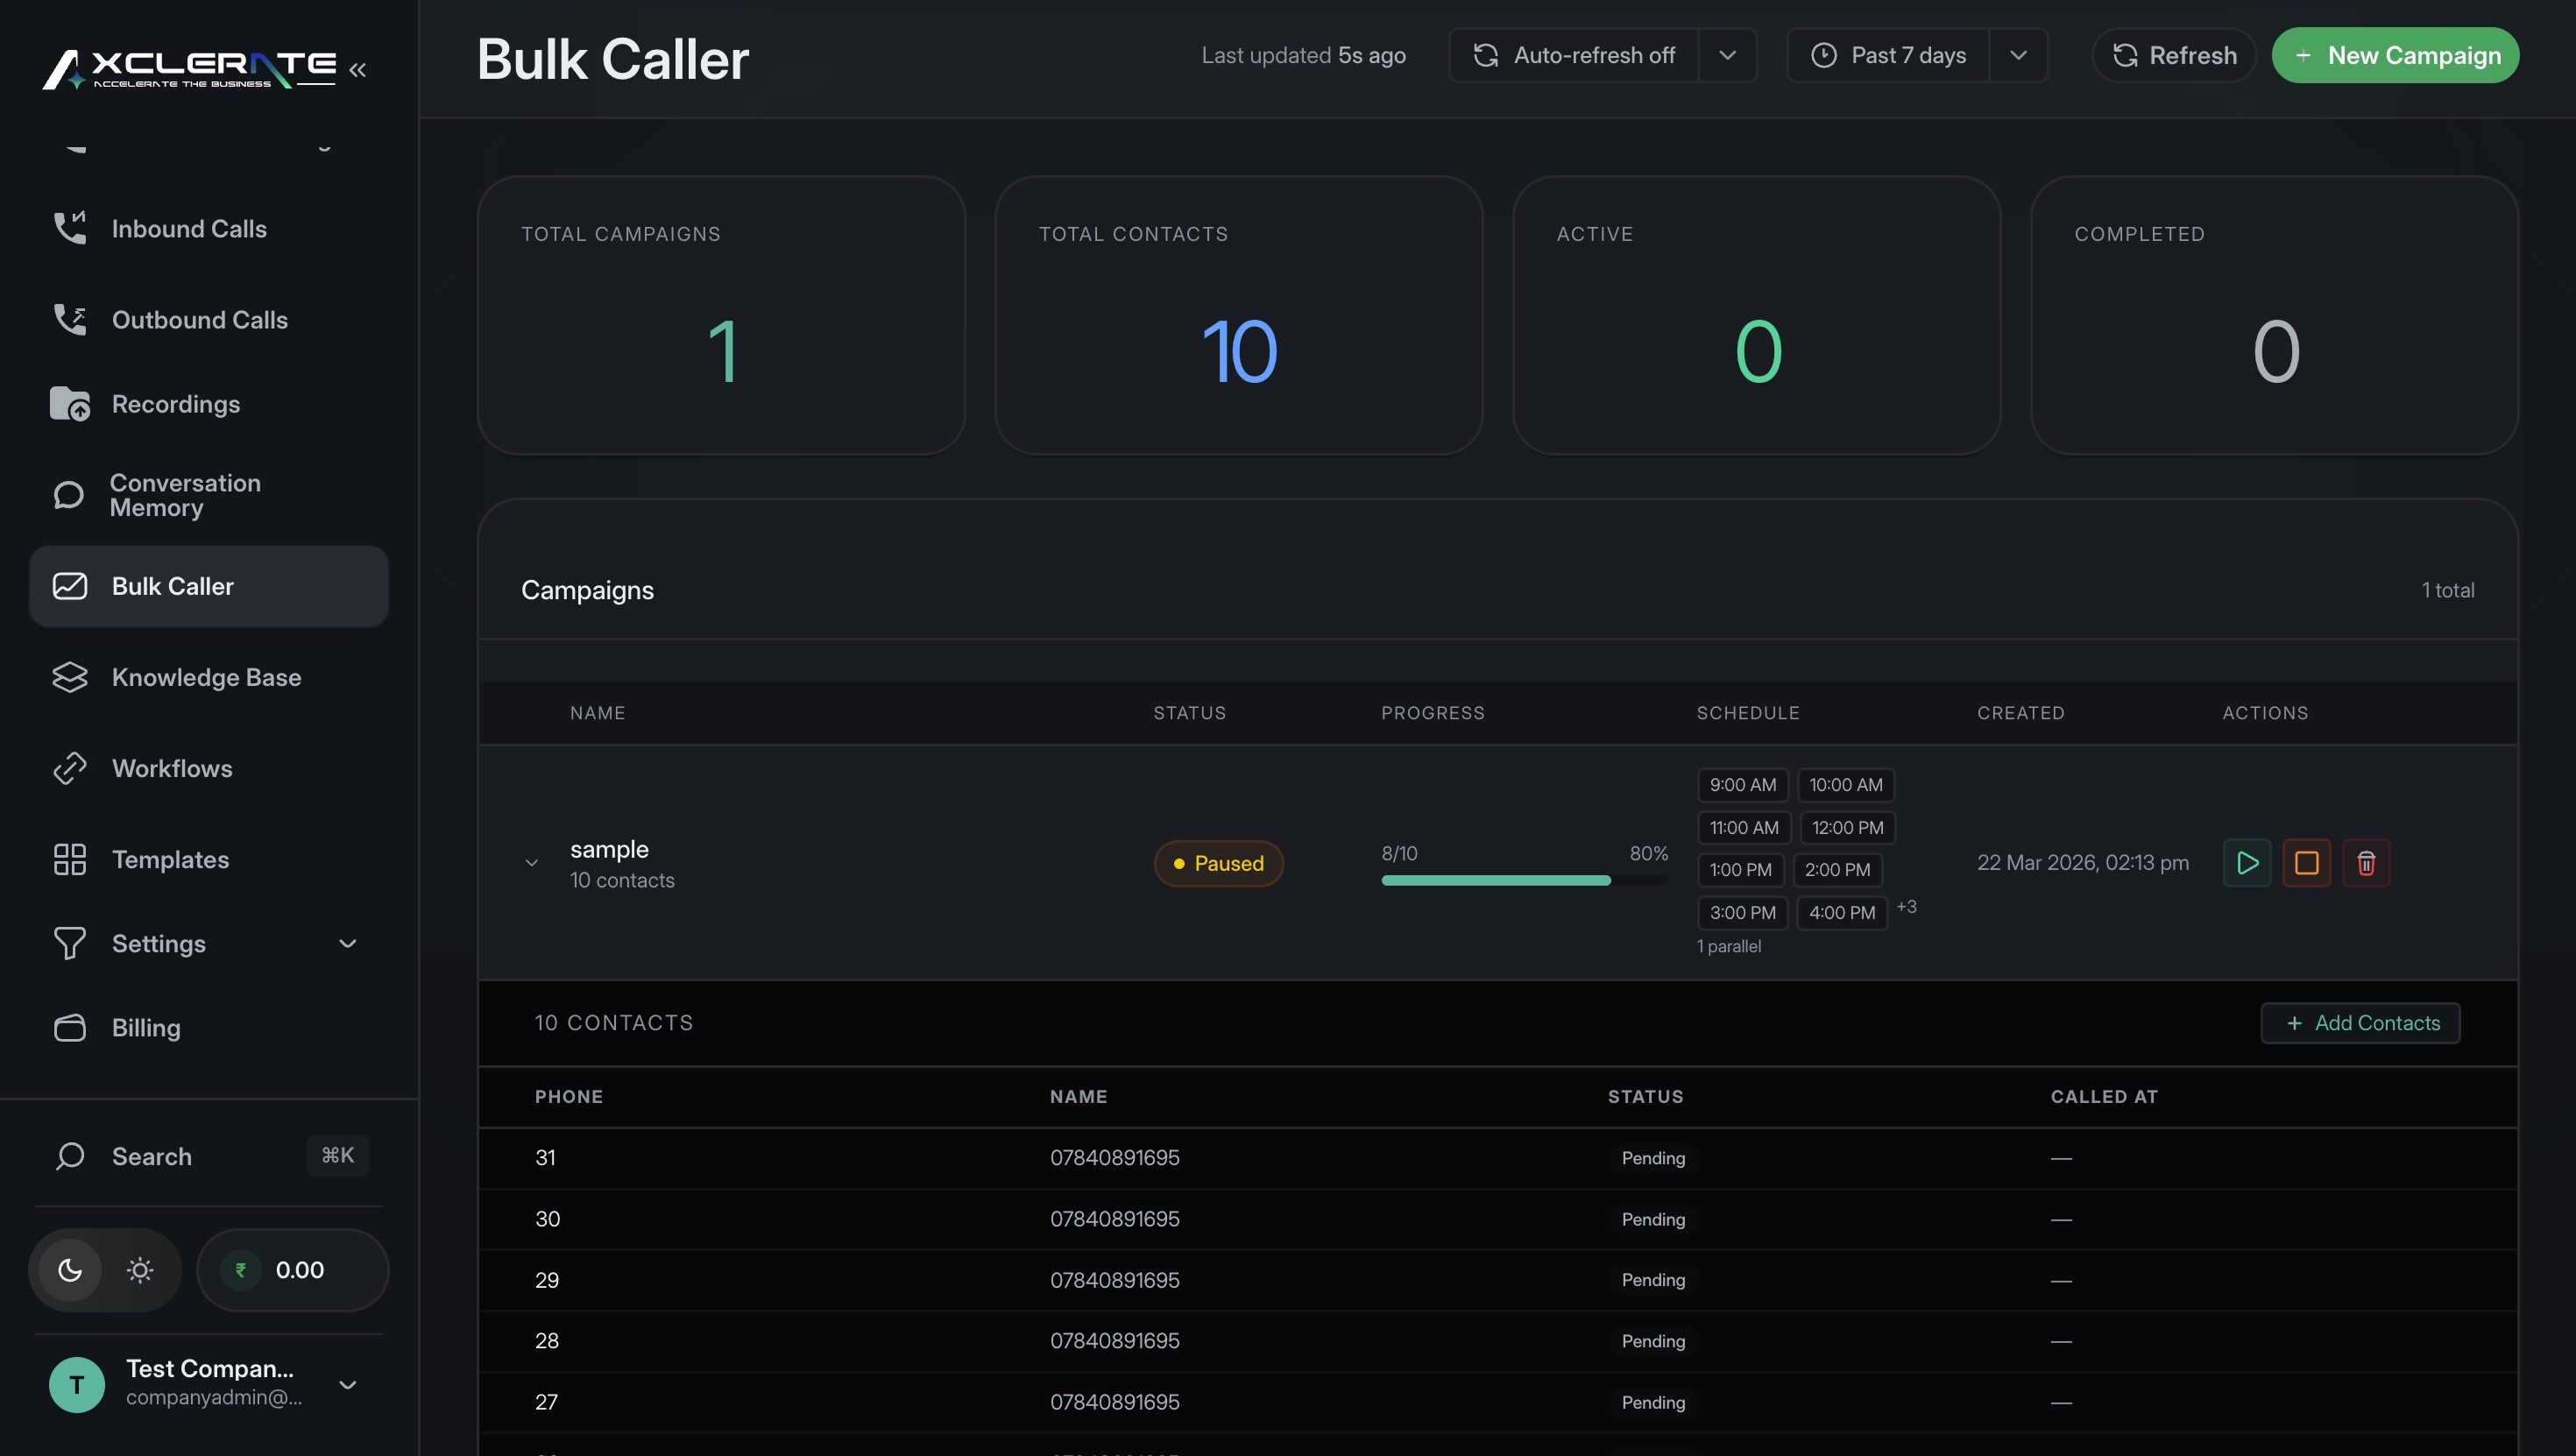Open Recordings from the sidebar
The width and height of the screenshot is (2576, 1456).
coord(175,404)
